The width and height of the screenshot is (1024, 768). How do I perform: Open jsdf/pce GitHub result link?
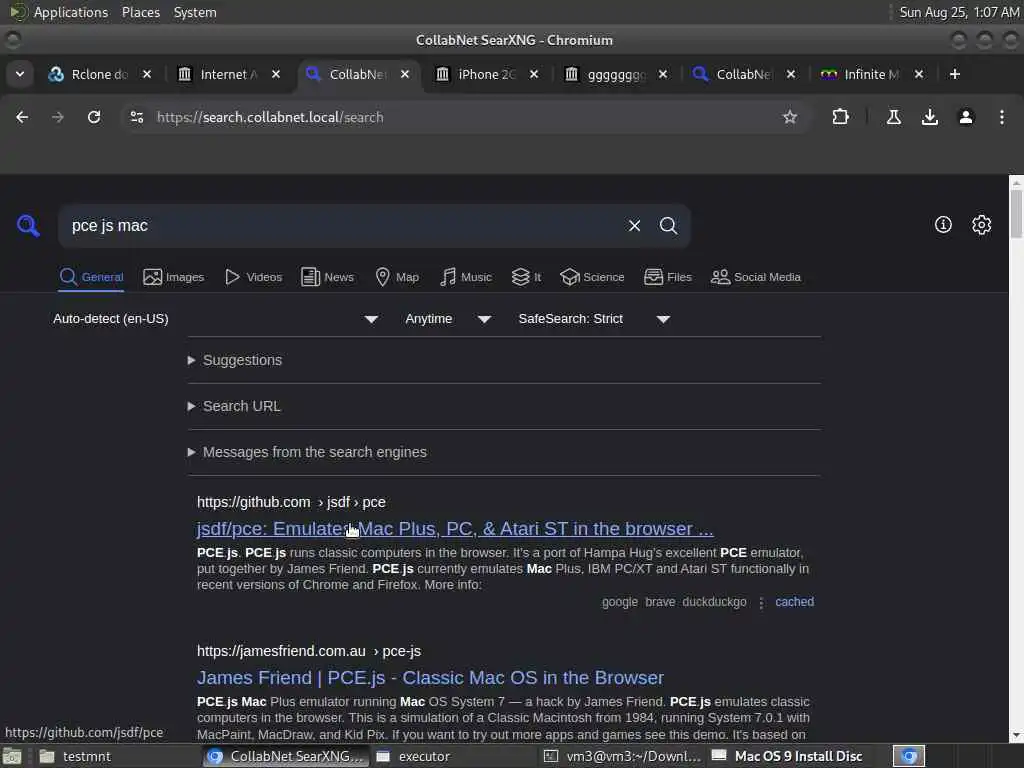455,528
